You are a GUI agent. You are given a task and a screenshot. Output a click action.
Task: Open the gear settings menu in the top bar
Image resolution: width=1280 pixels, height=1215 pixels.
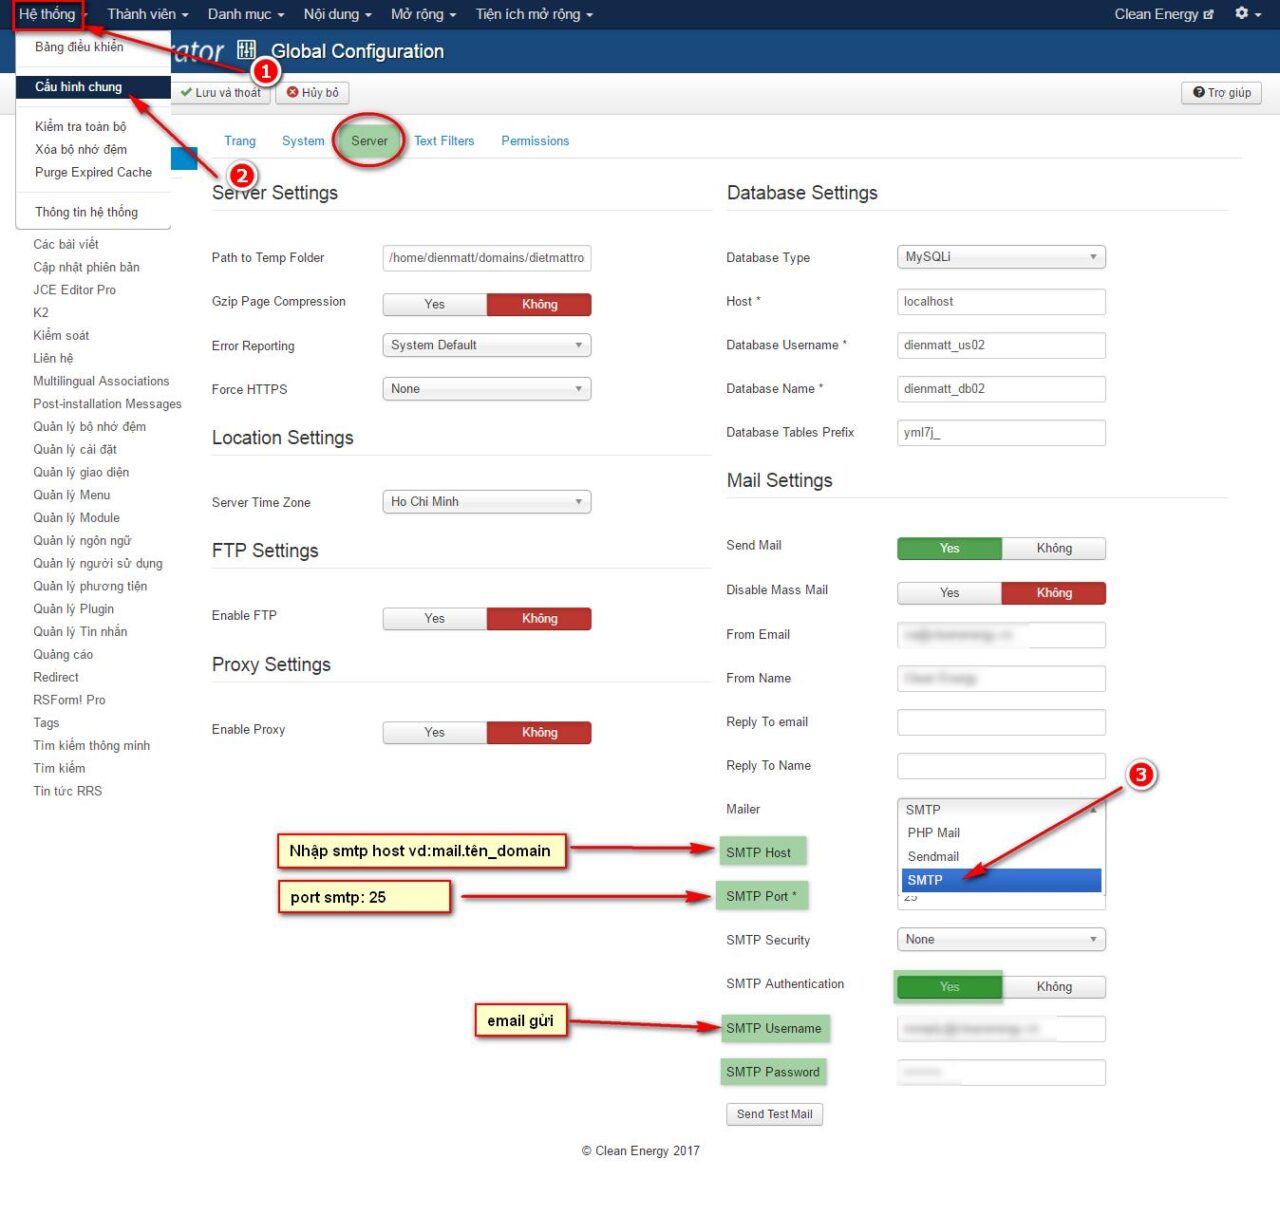[x=1247, y=14]
